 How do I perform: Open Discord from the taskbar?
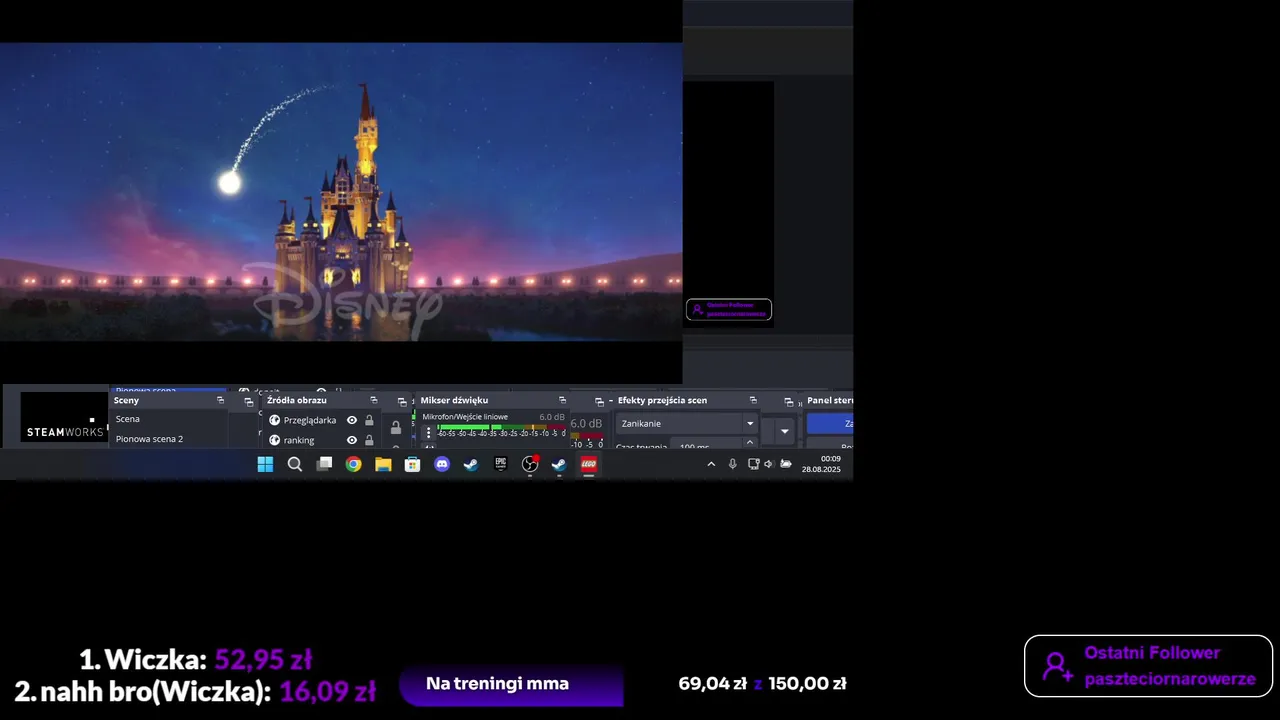tap(442, 464)
